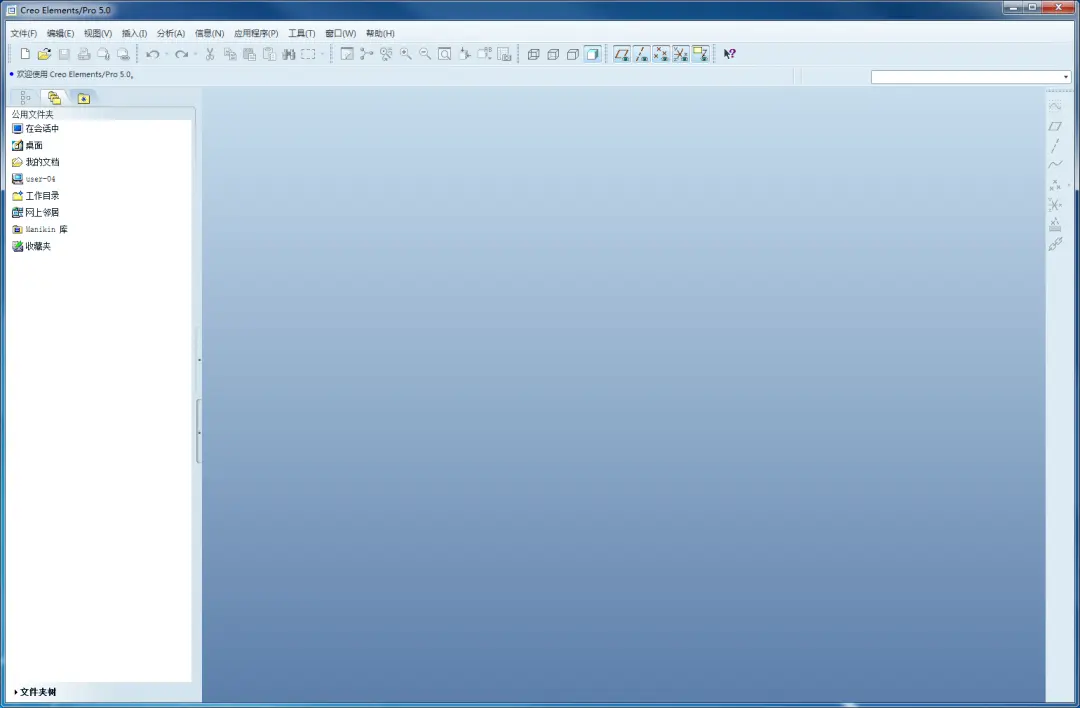This screenshot has width=1080, height=708.
Task: Click the Refit zoom icon
Action: coord(445,54)
